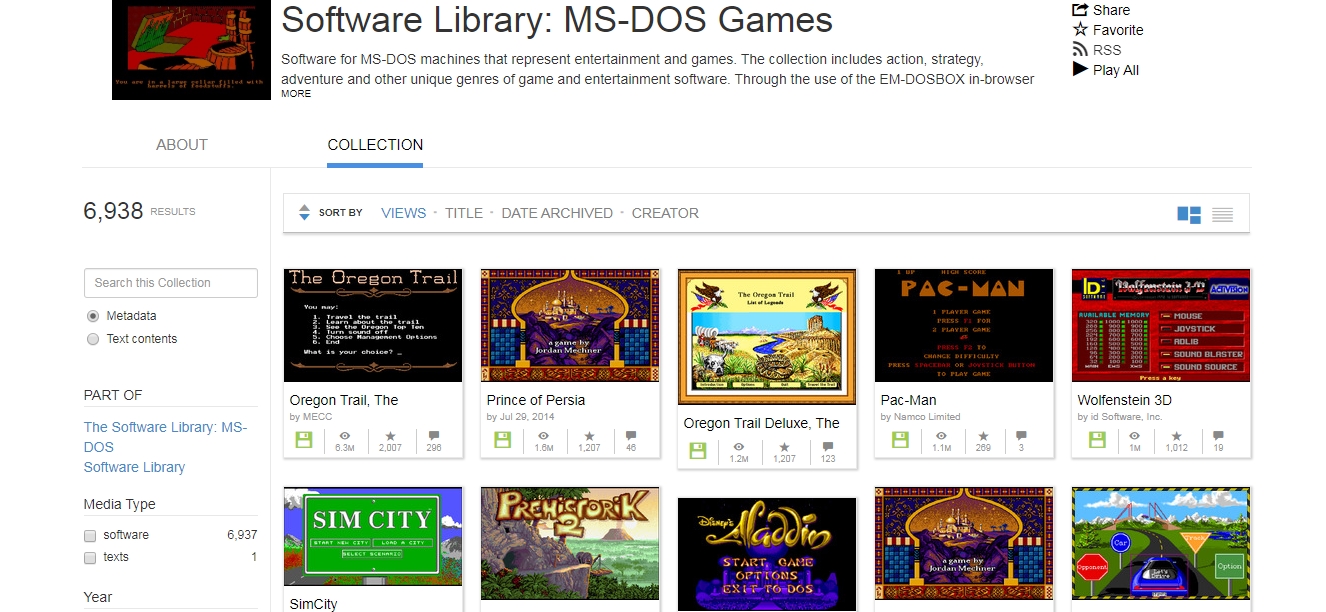Click the favorites star on Oregon Trail Deluxe
The width and height of the screenshot is (1326, 612).
pos(785,447)
